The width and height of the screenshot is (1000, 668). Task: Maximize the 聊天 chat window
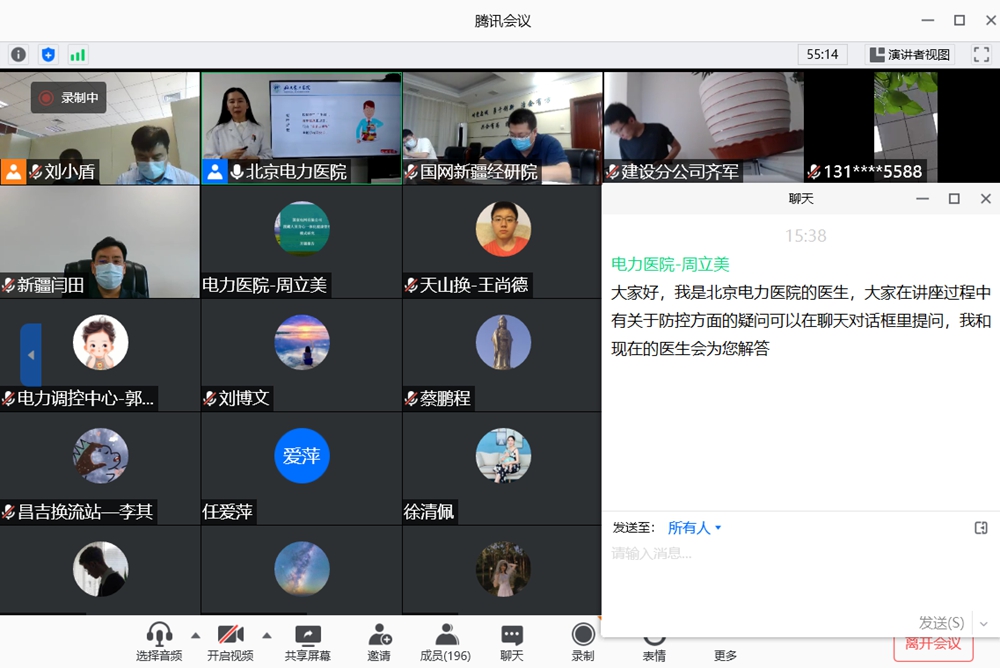[954, 199]
